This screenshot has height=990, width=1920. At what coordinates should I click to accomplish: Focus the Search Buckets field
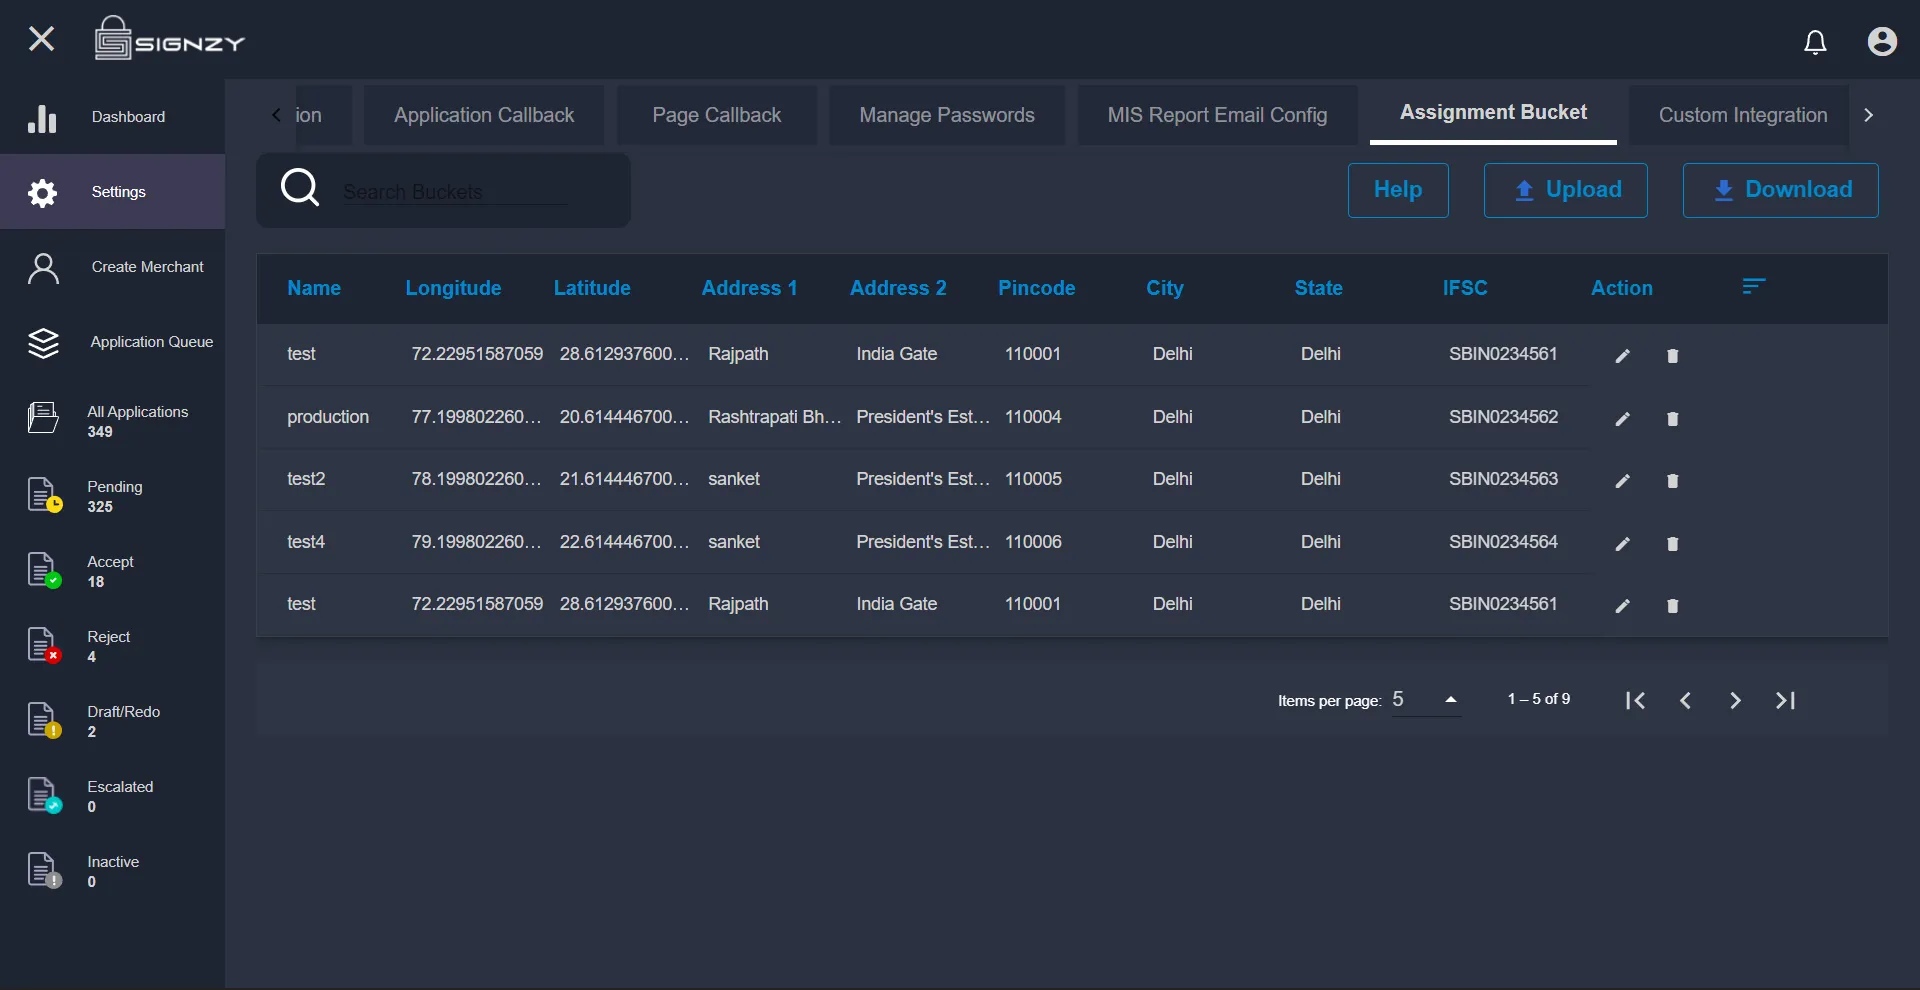[x=455, y=191]
